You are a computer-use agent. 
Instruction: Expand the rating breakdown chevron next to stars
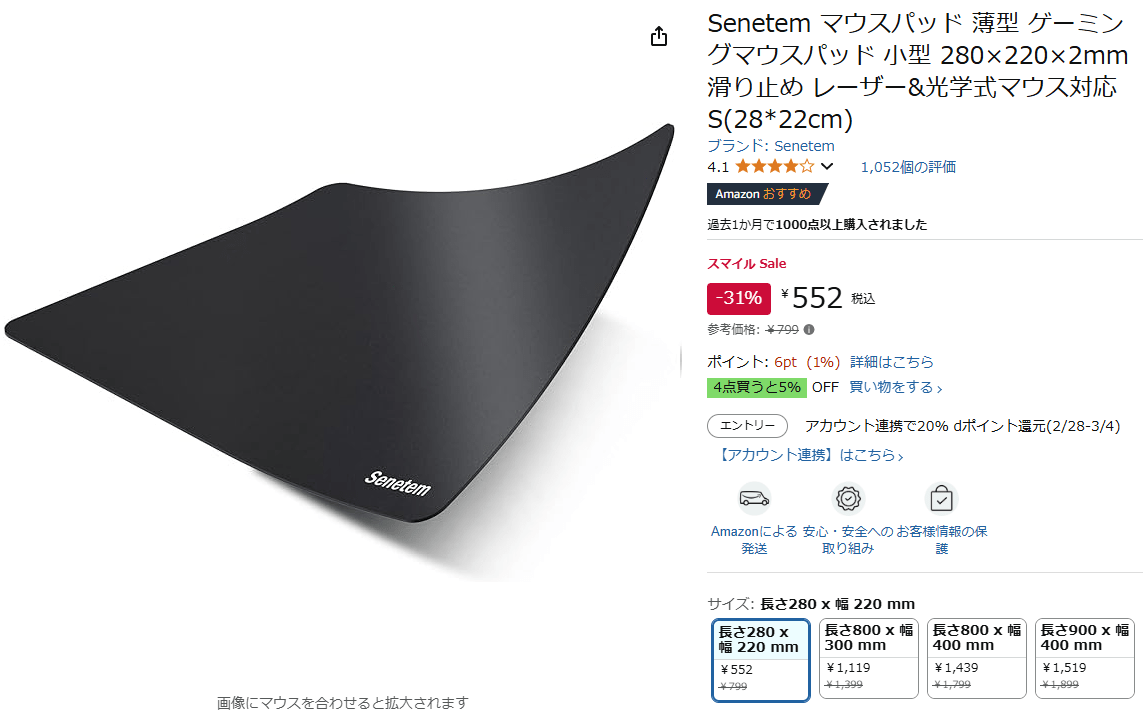(x=827, y=167)
